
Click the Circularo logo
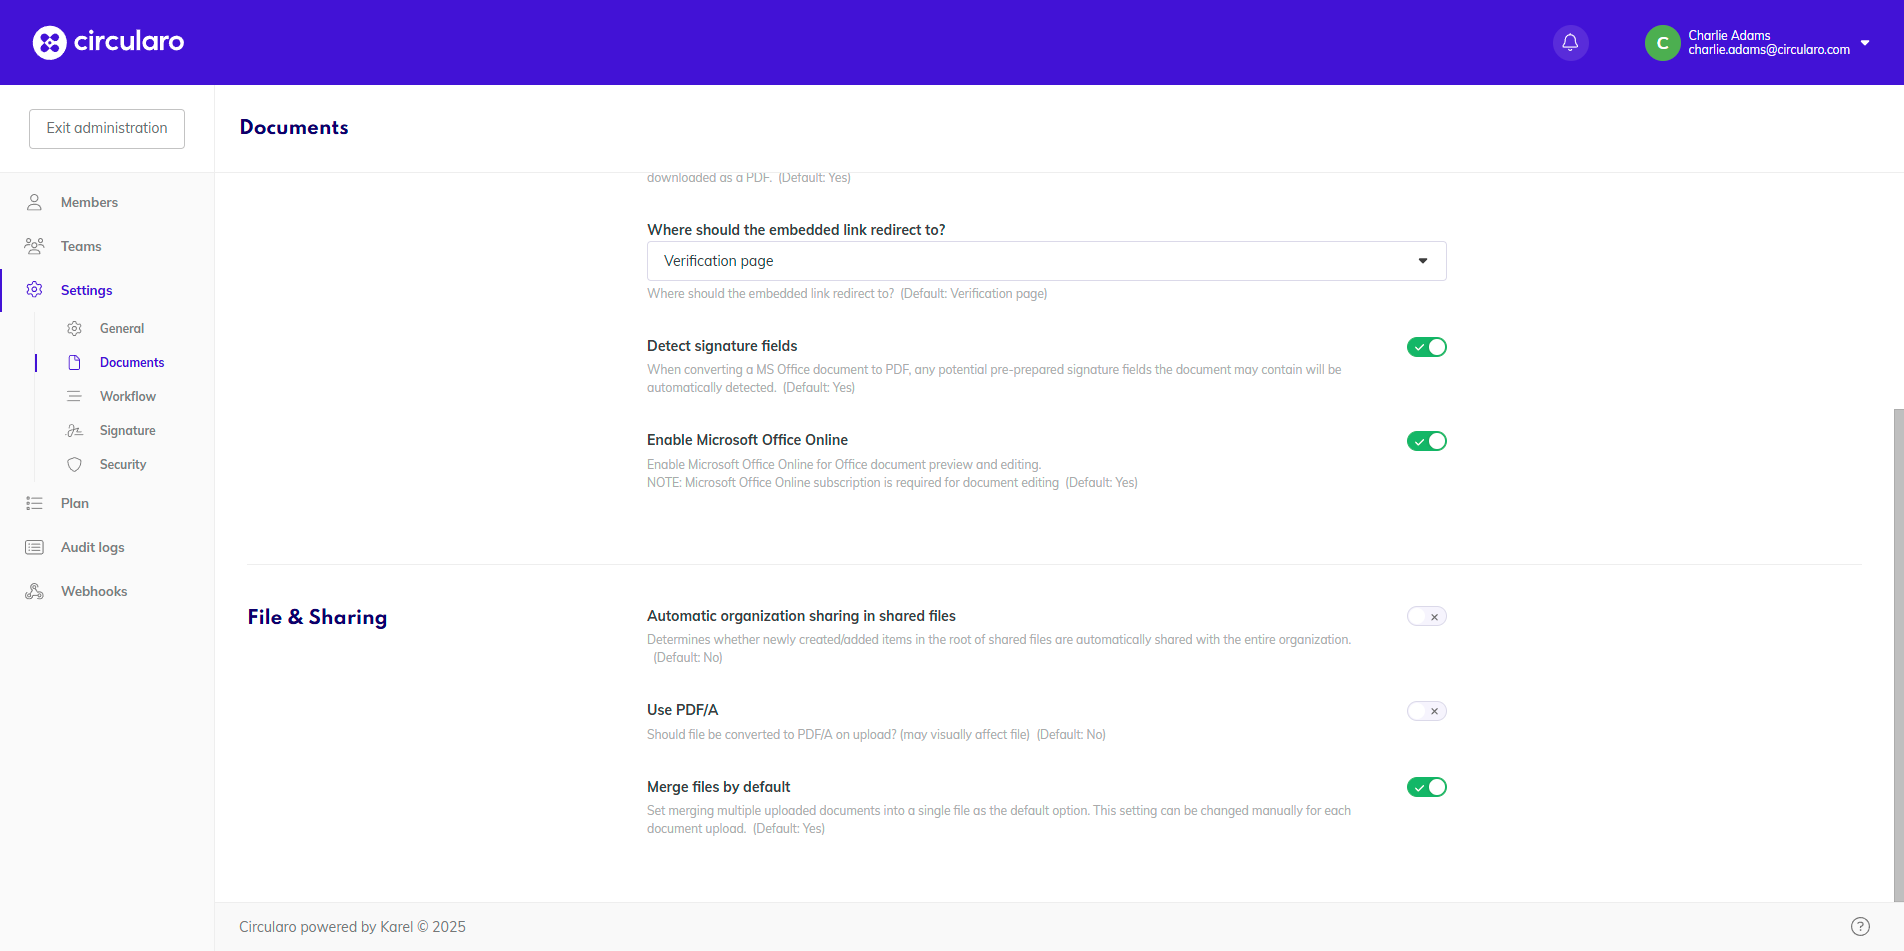click(108, 42)
